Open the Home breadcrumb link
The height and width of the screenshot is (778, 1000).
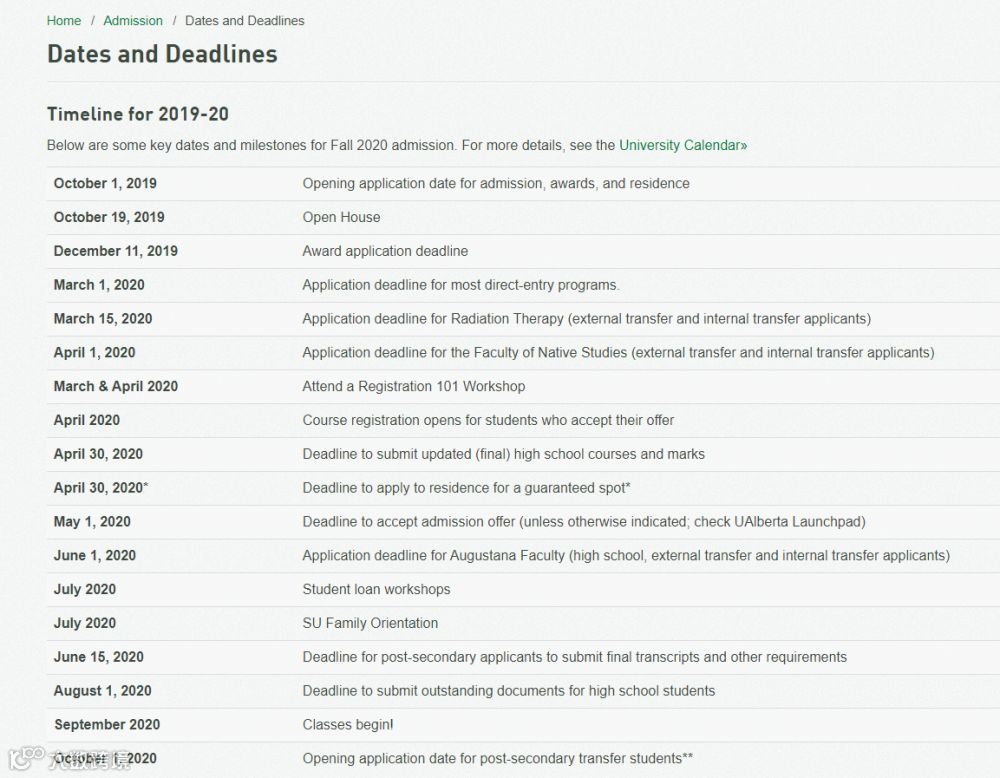point(64,21)
